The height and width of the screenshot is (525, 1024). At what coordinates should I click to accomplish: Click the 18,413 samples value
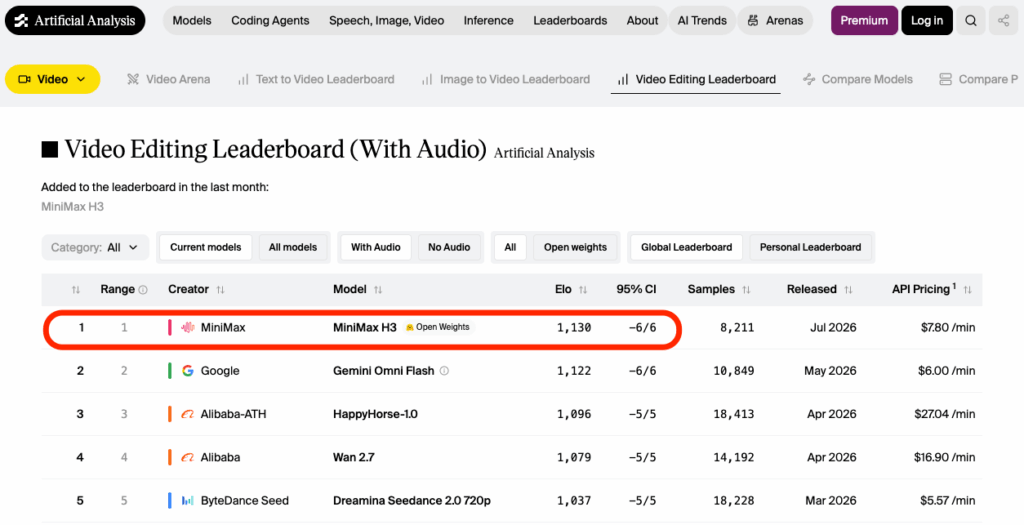pyautogui.click(x=733, y=414)
